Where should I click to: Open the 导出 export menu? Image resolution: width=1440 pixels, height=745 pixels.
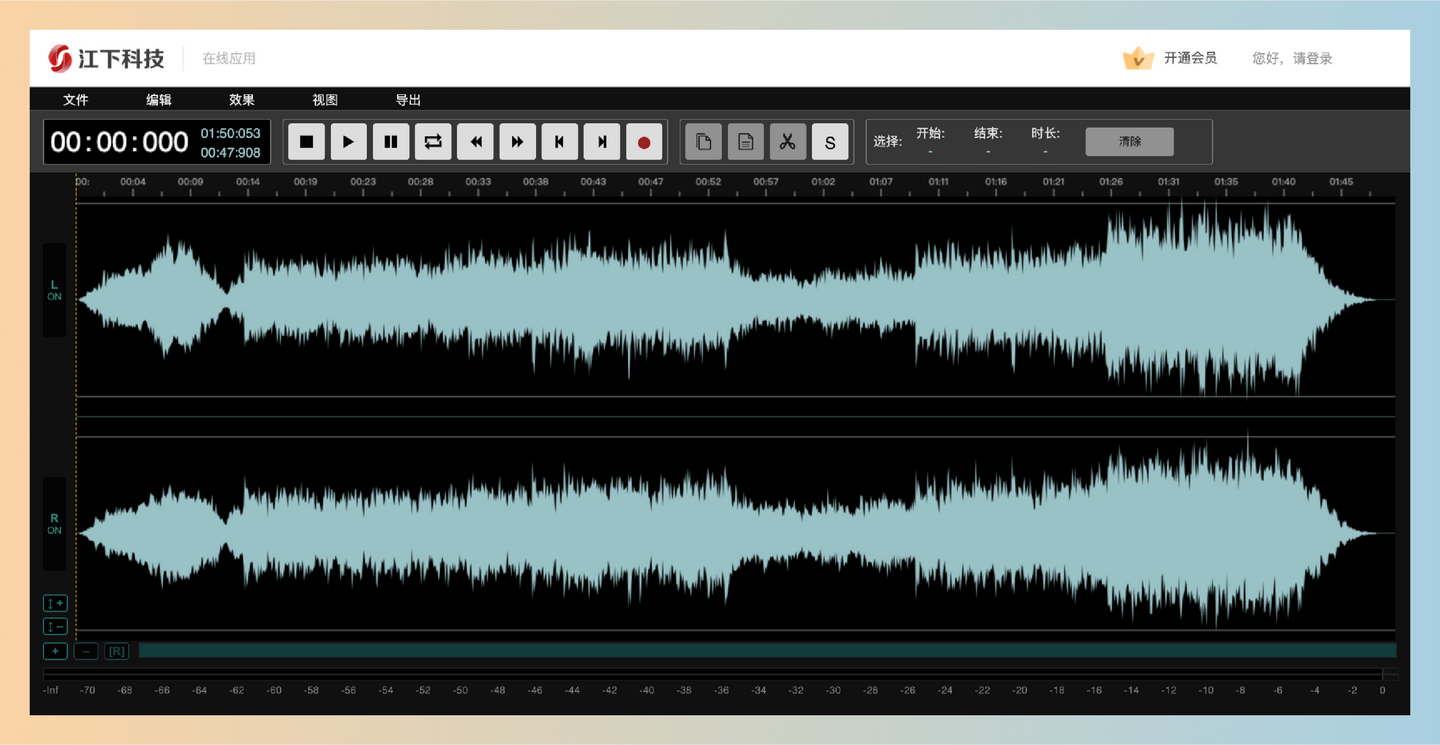point(409,99)
